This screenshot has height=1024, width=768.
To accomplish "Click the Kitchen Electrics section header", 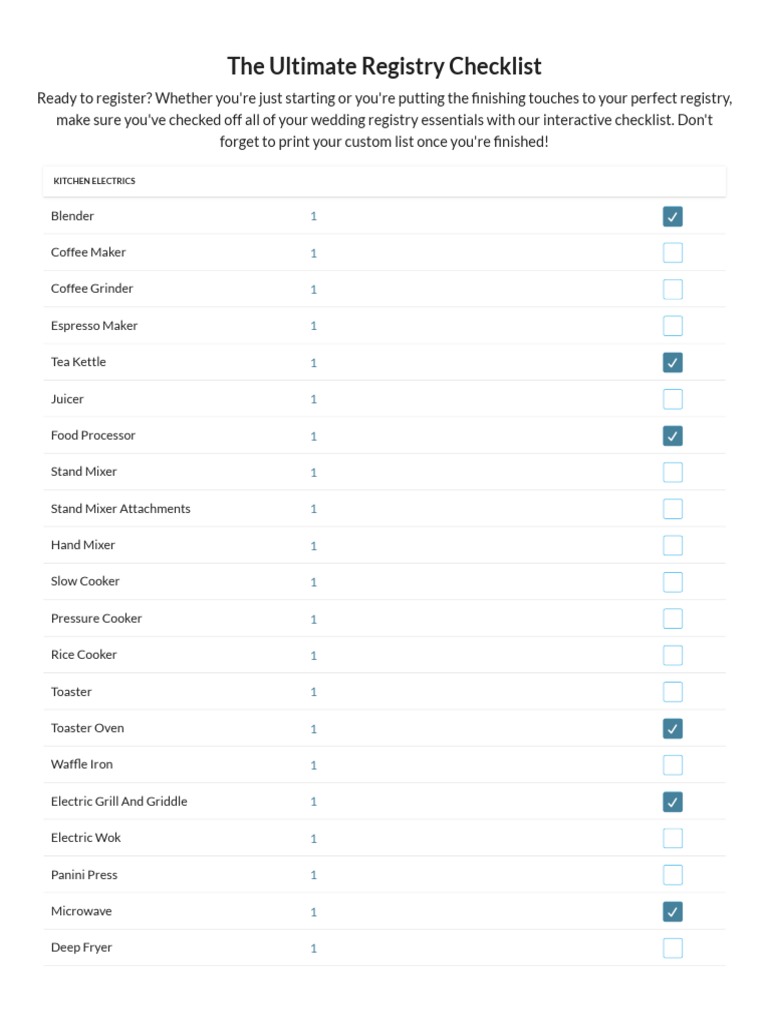I will coord(94,181).
